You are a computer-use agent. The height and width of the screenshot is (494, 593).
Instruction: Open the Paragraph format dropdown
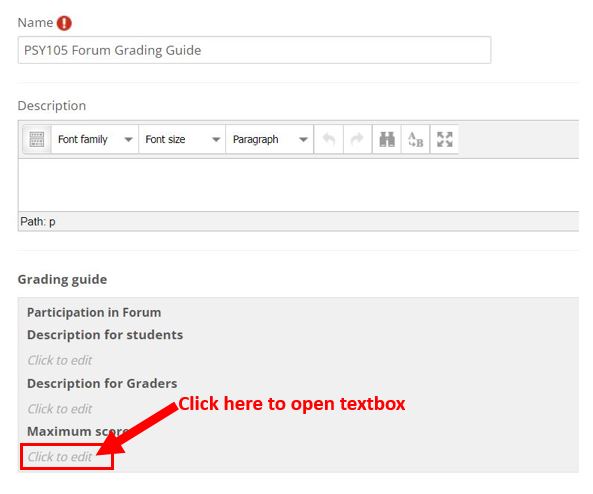tap(270, 140)
